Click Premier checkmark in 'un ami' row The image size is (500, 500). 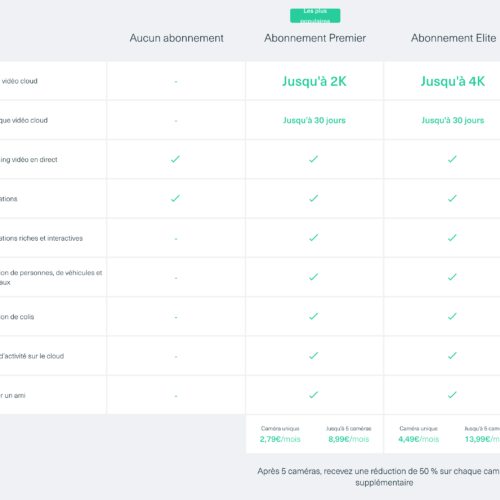pyautogui.click(x=314, y=395)
